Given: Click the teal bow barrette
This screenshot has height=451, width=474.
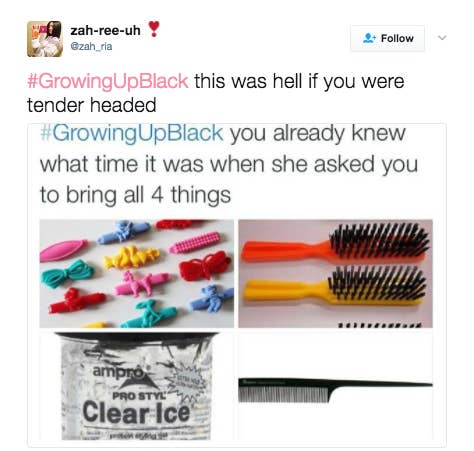Looking at the screenshot, I should point(67,273).
